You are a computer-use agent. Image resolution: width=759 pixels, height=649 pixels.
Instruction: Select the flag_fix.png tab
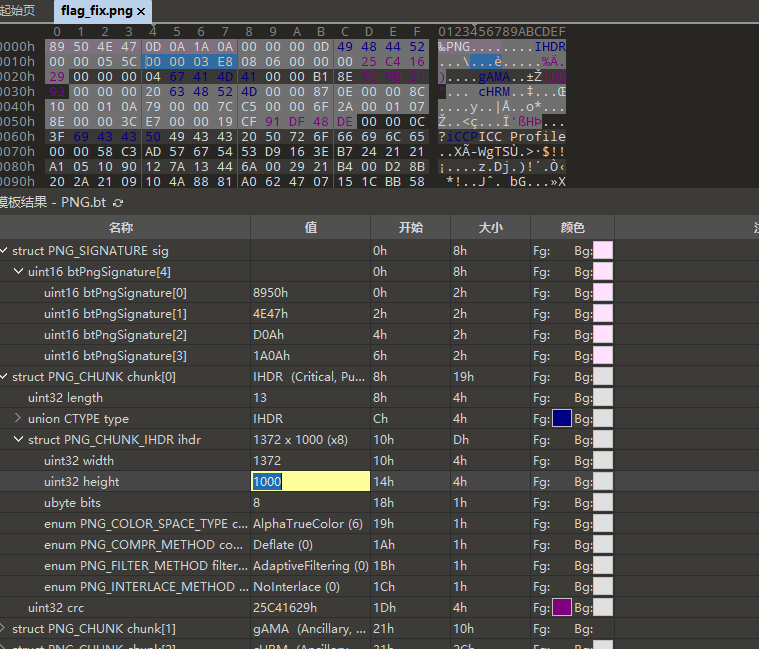[95, 11]
